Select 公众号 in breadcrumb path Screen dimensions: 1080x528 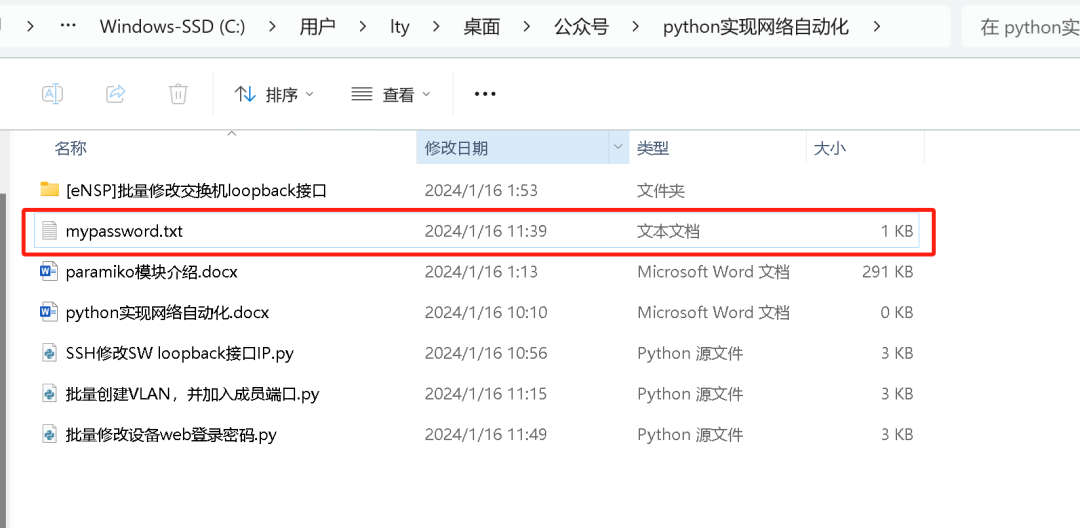[581, 27]
